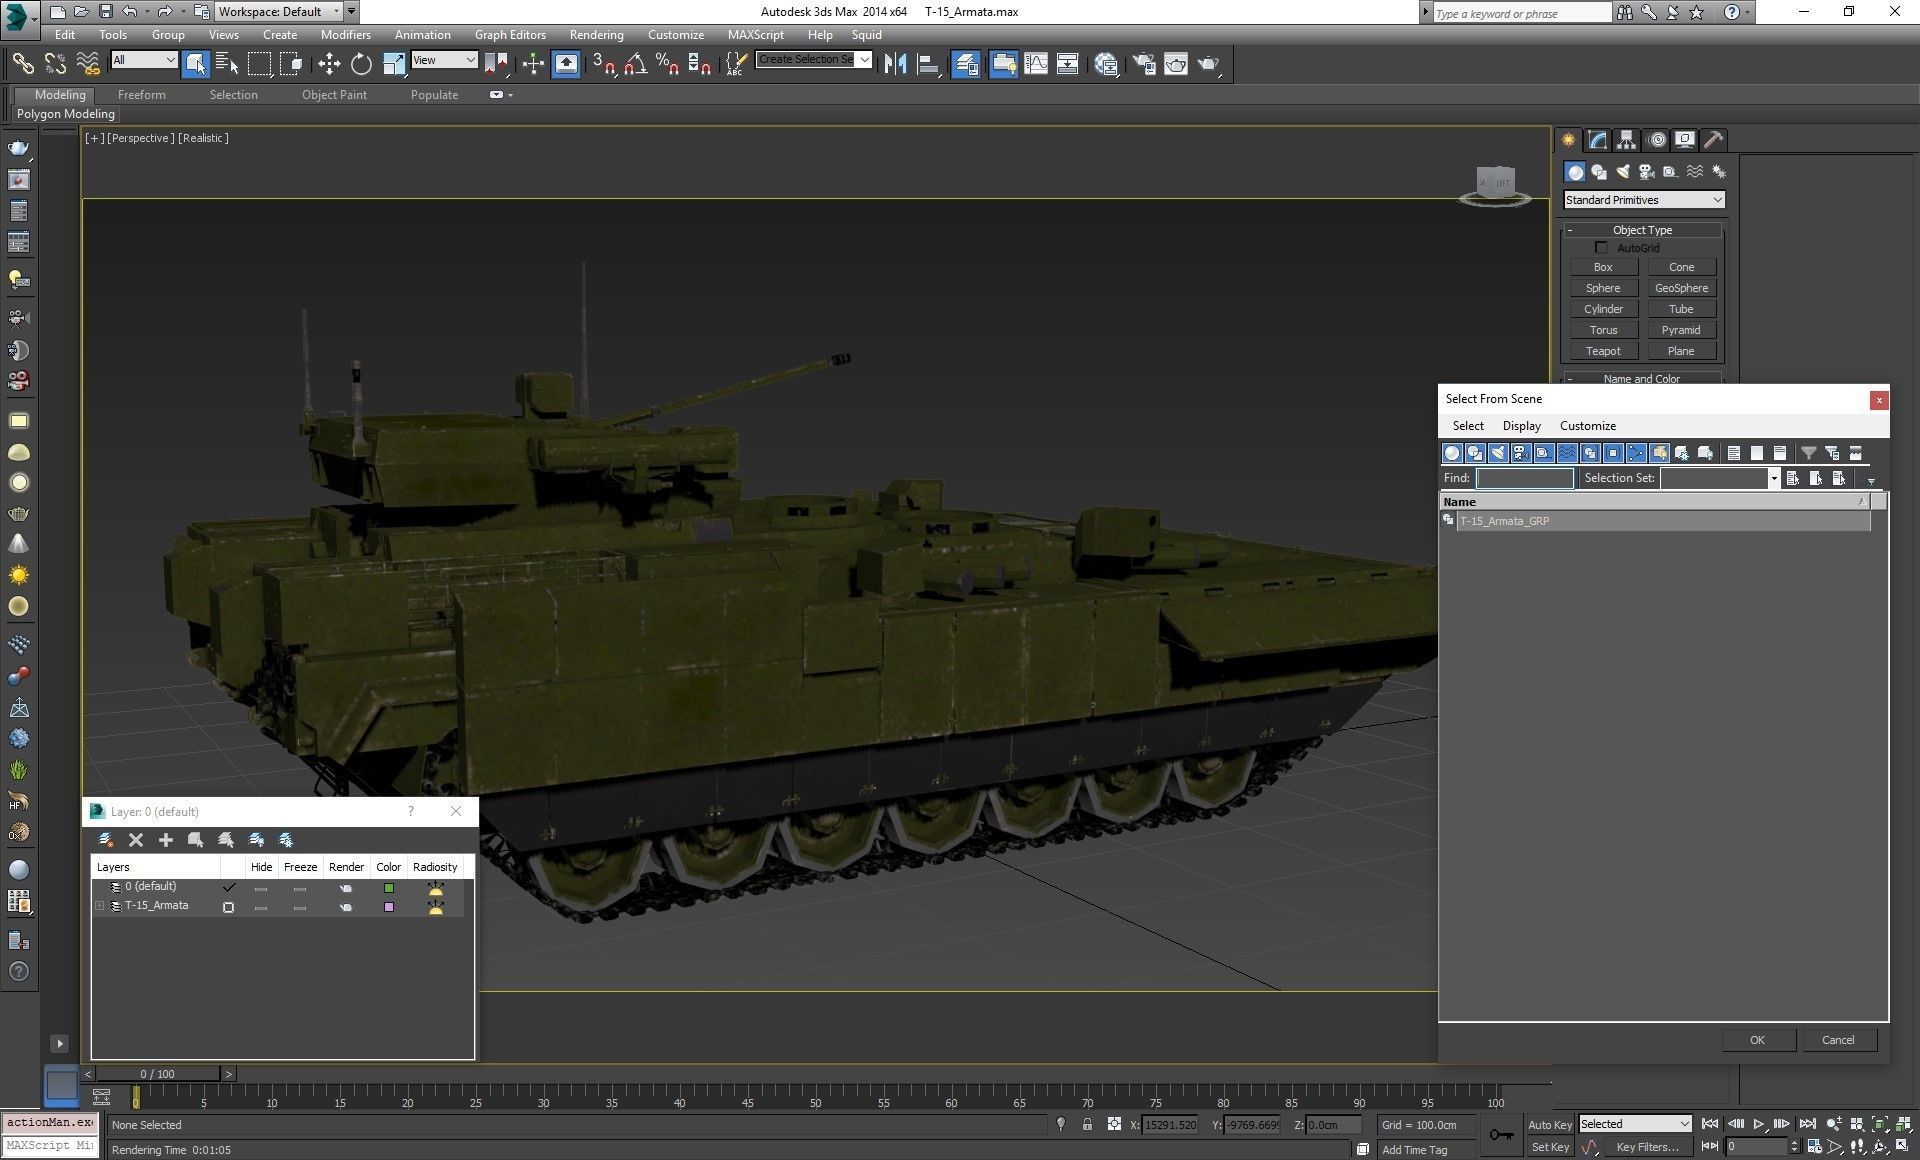Click Angle Snap Toggle icon

635,64
